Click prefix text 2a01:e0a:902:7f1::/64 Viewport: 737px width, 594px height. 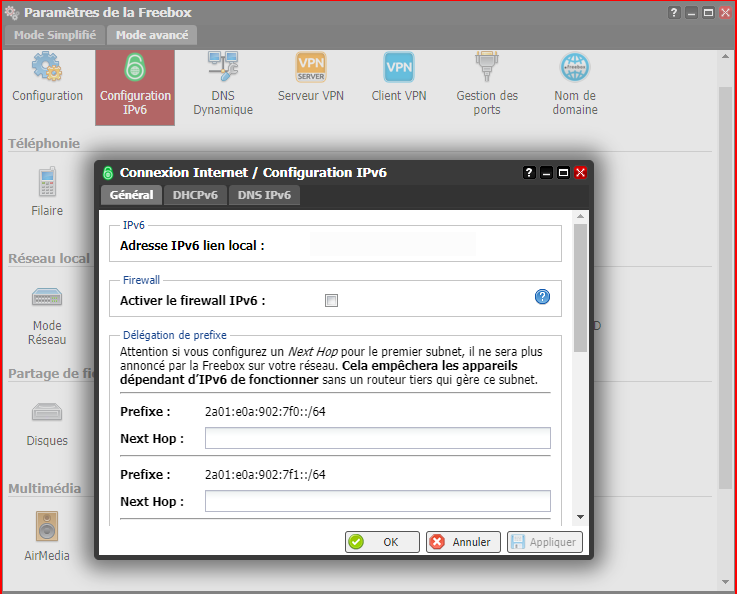[265, 475]
